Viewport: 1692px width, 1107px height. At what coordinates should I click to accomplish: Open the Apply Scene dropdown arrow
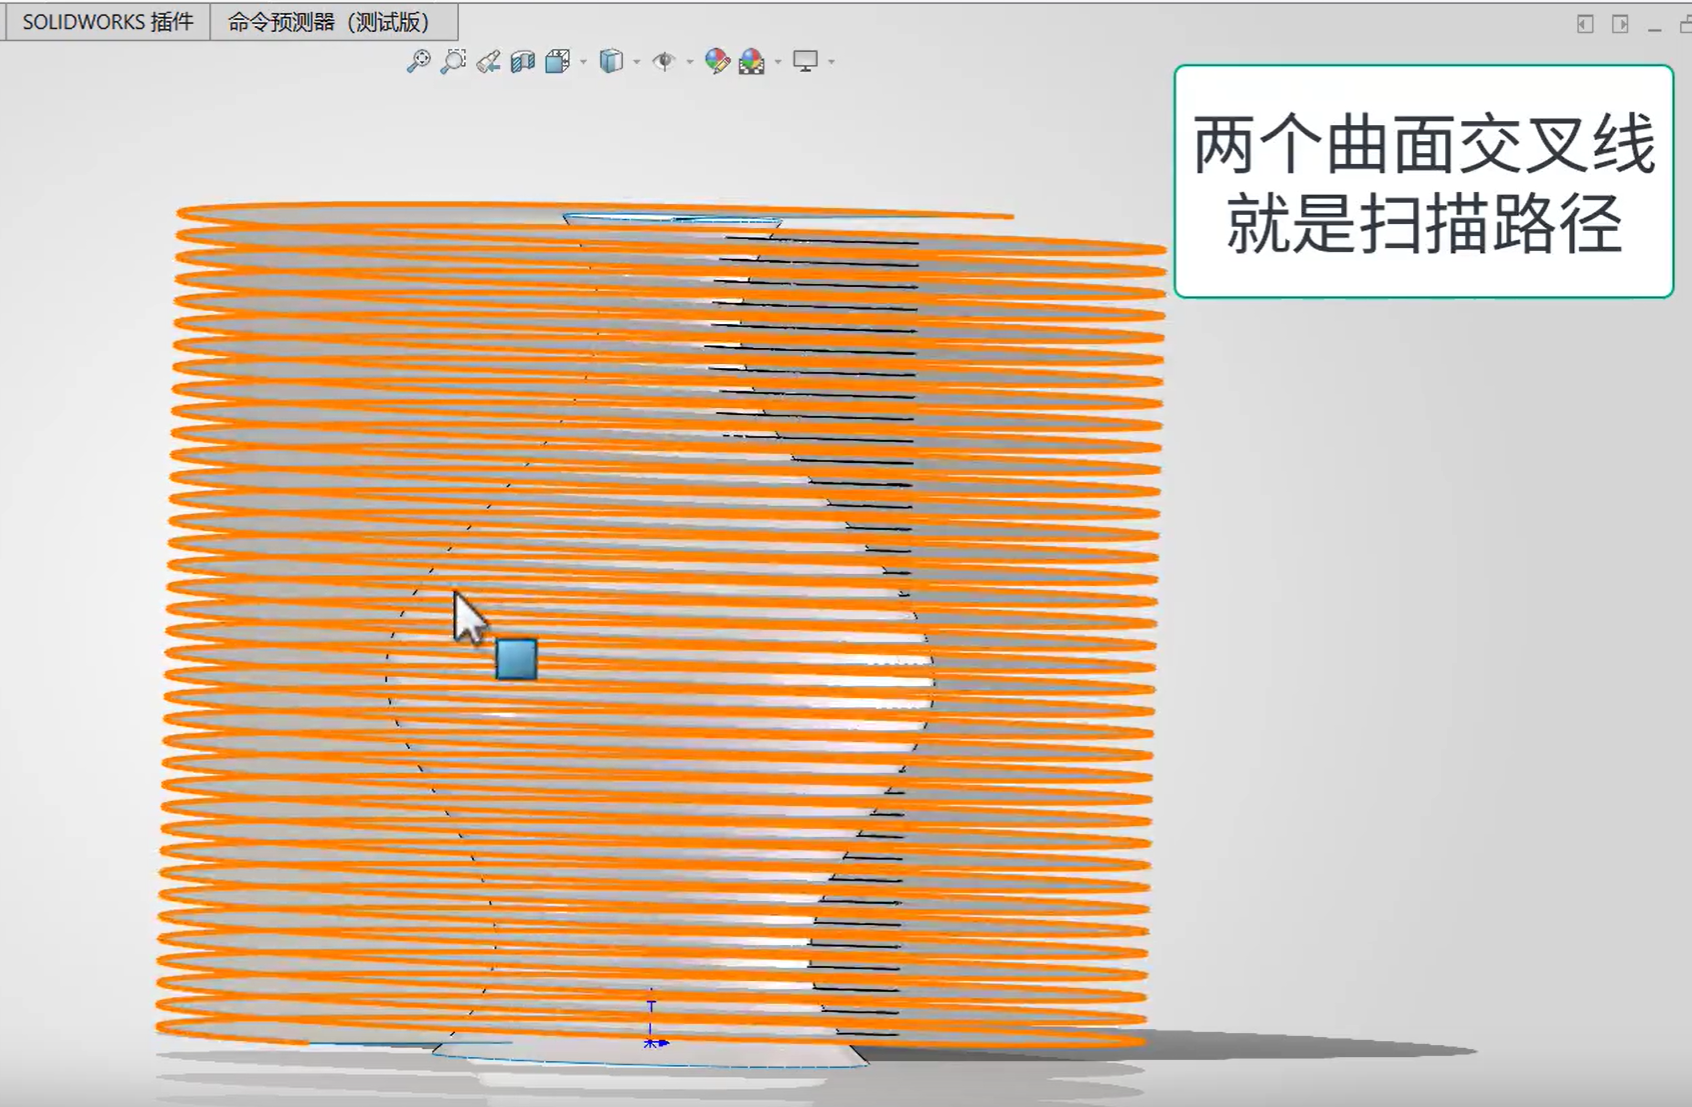(778, 62)
